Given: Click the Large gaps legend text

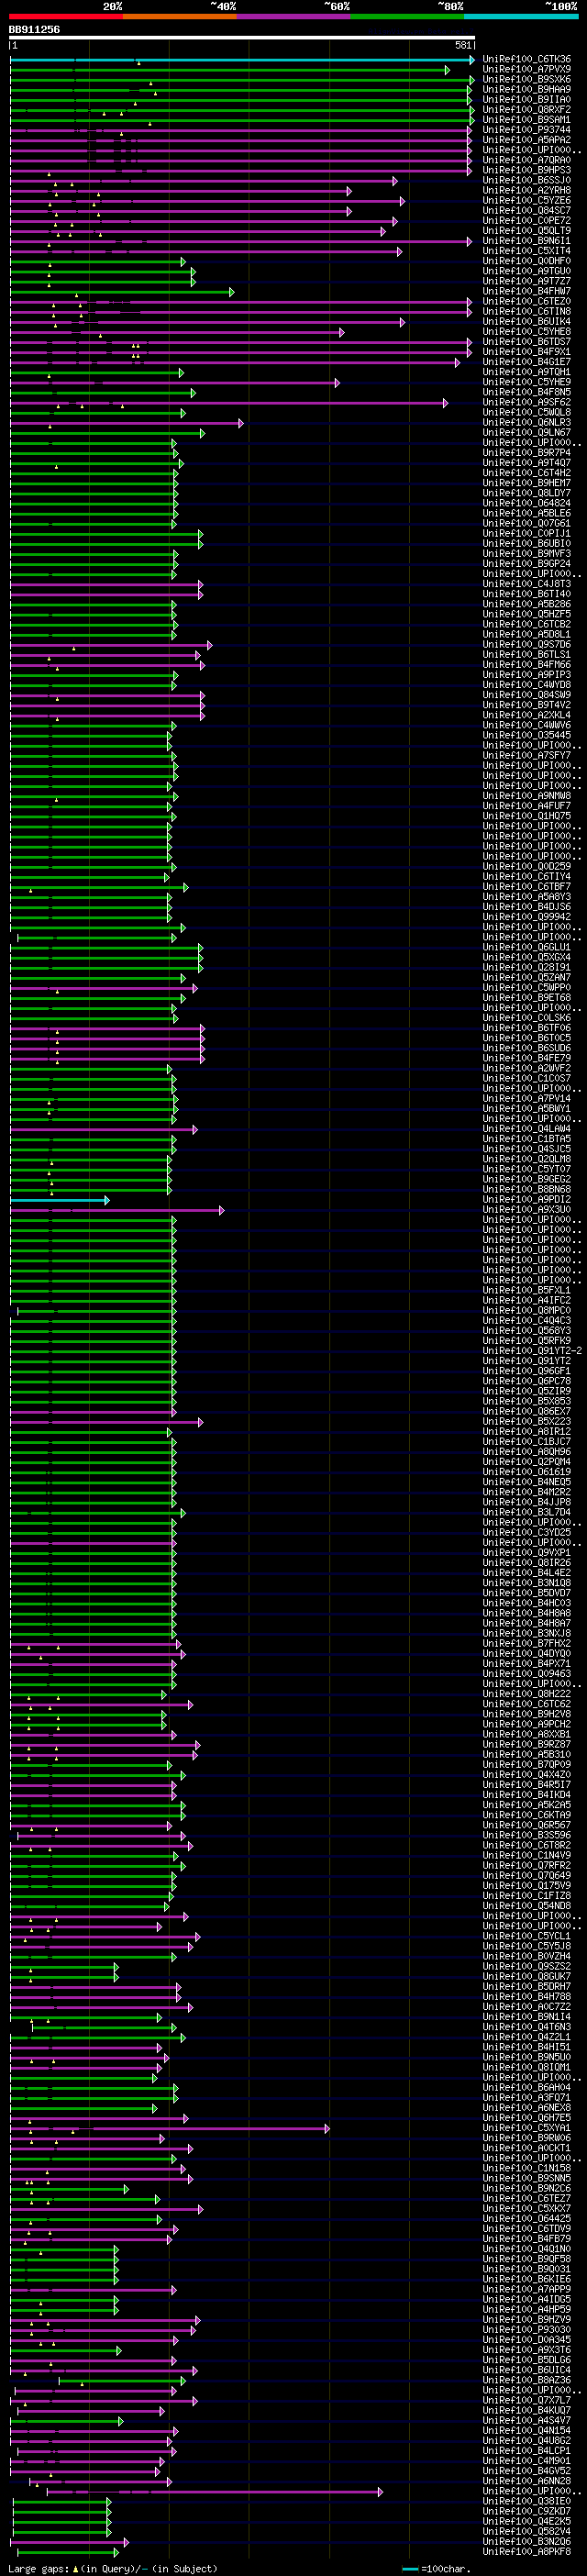Looking at the screenshot, I should tap(112, 2568).
